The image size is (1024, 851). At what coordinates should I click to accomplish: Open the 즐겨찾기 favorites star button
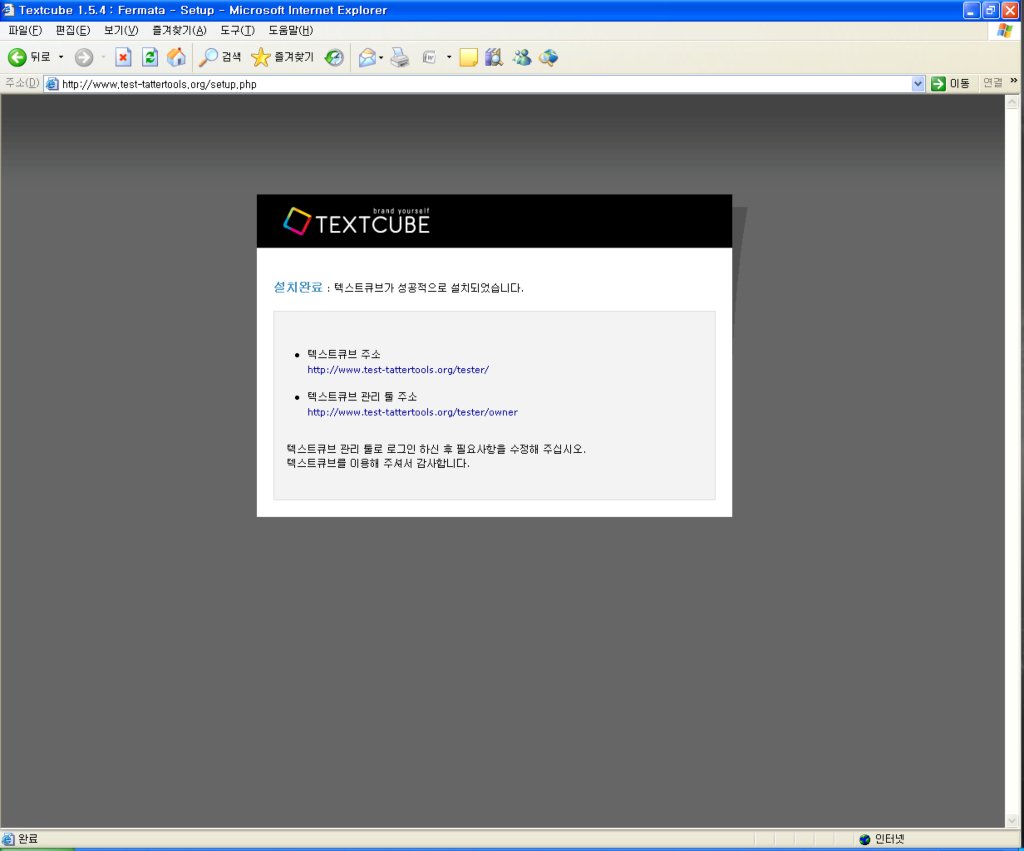[282, 57]
